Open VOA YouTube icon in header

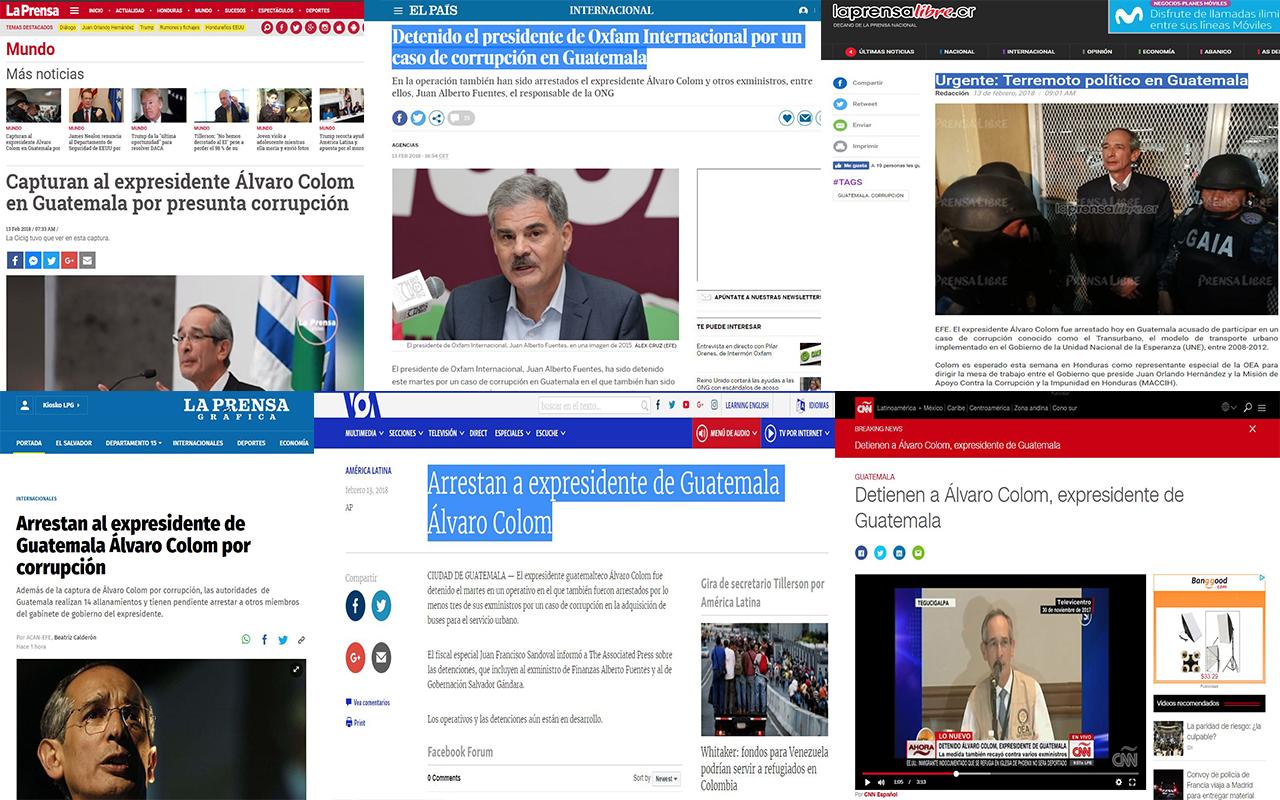(686, 405)
